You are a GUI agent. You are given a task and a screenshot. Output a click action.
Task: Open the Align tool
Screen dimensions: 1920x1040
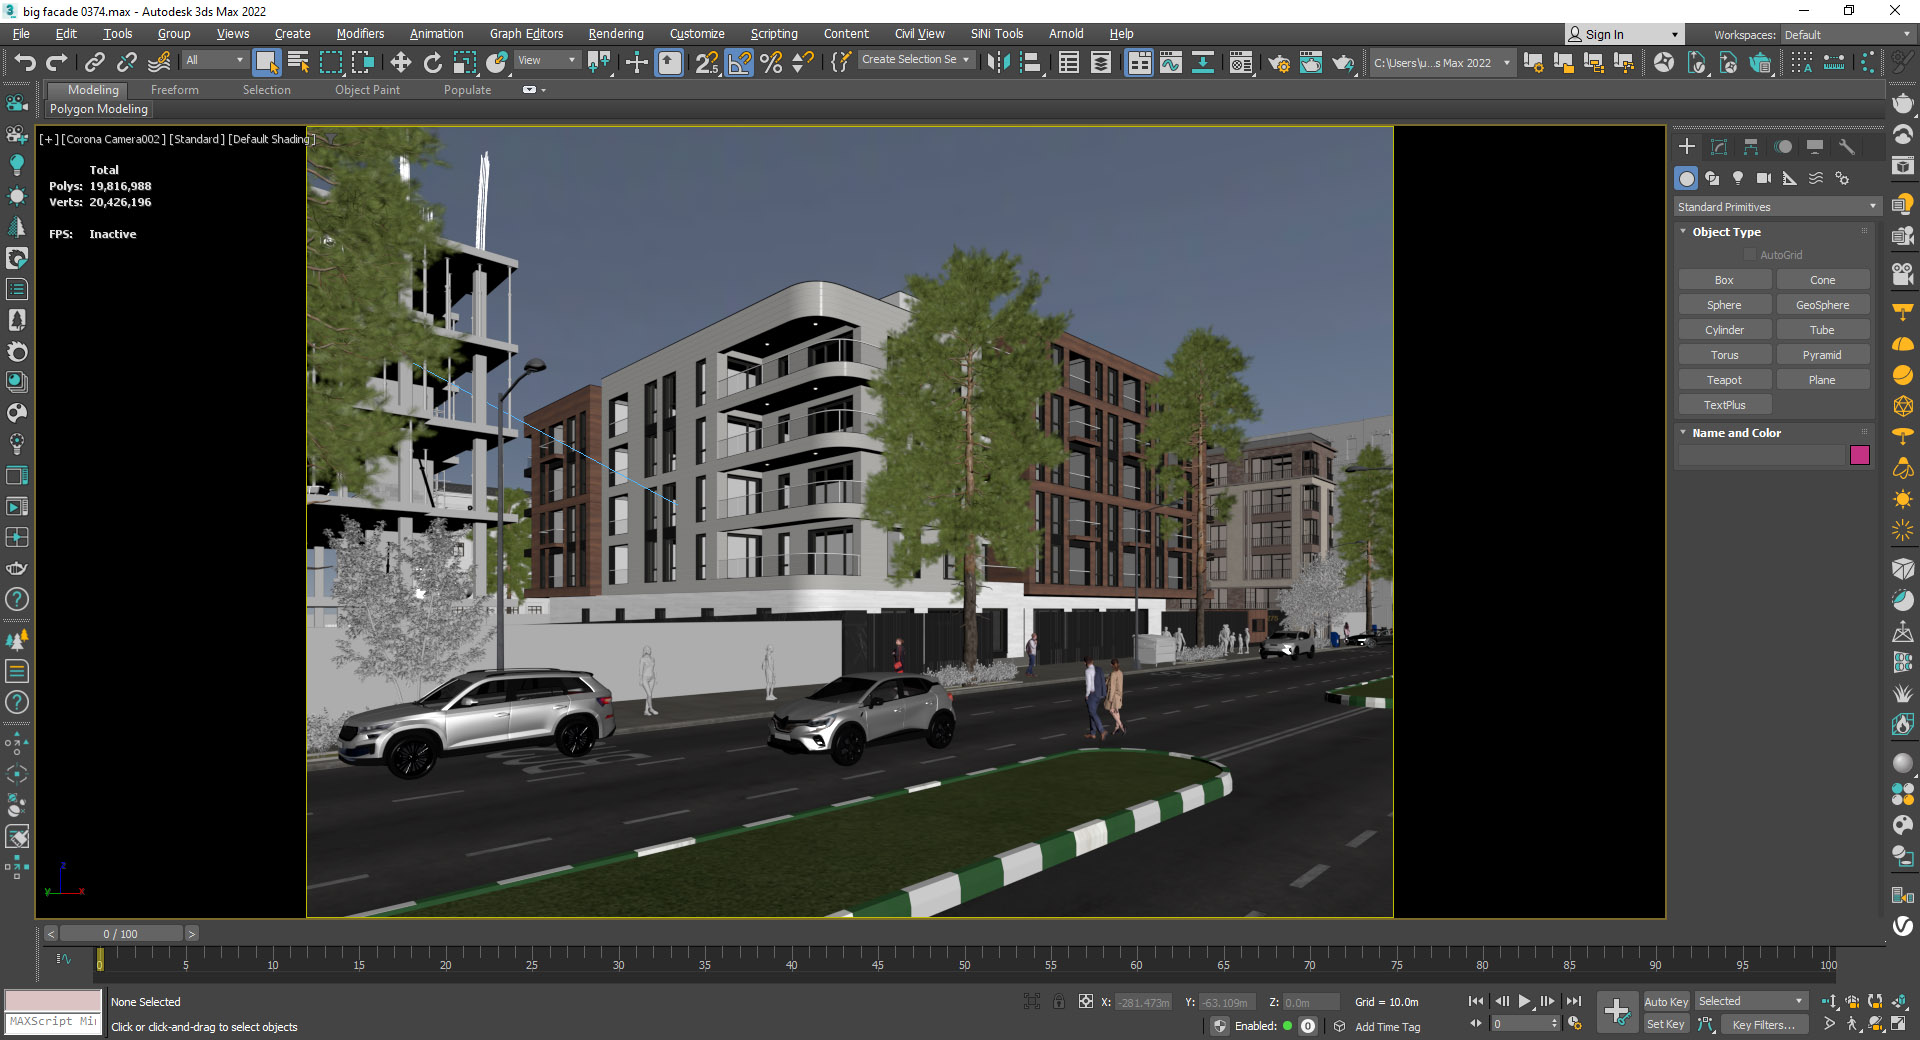coord(1030,63)
